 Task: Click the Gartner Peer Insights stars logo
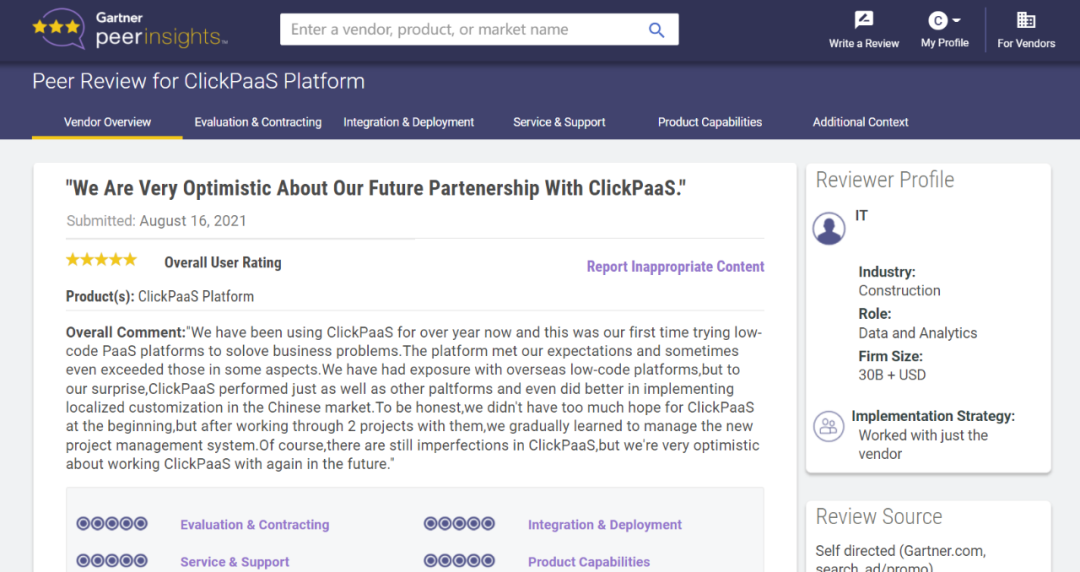(x=58, y=29)
